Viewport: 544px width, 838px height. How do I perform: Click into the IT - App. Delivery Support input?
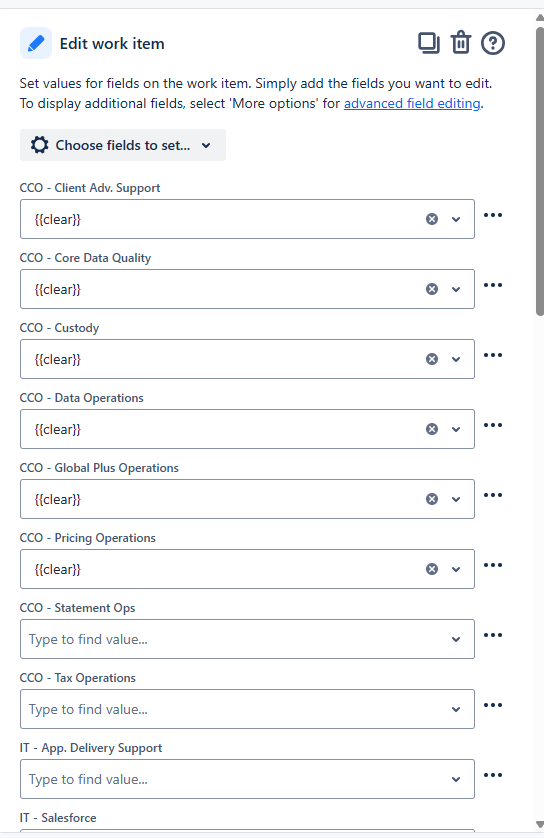pyautogui.click(x=247, y=779)
